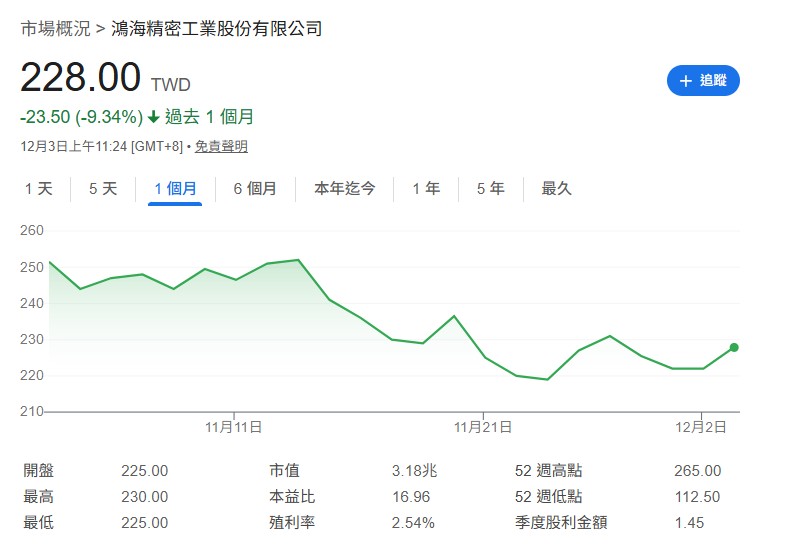Click the green end-point dot on chart
Screen dimensions: 786x548
pos(734,347)
